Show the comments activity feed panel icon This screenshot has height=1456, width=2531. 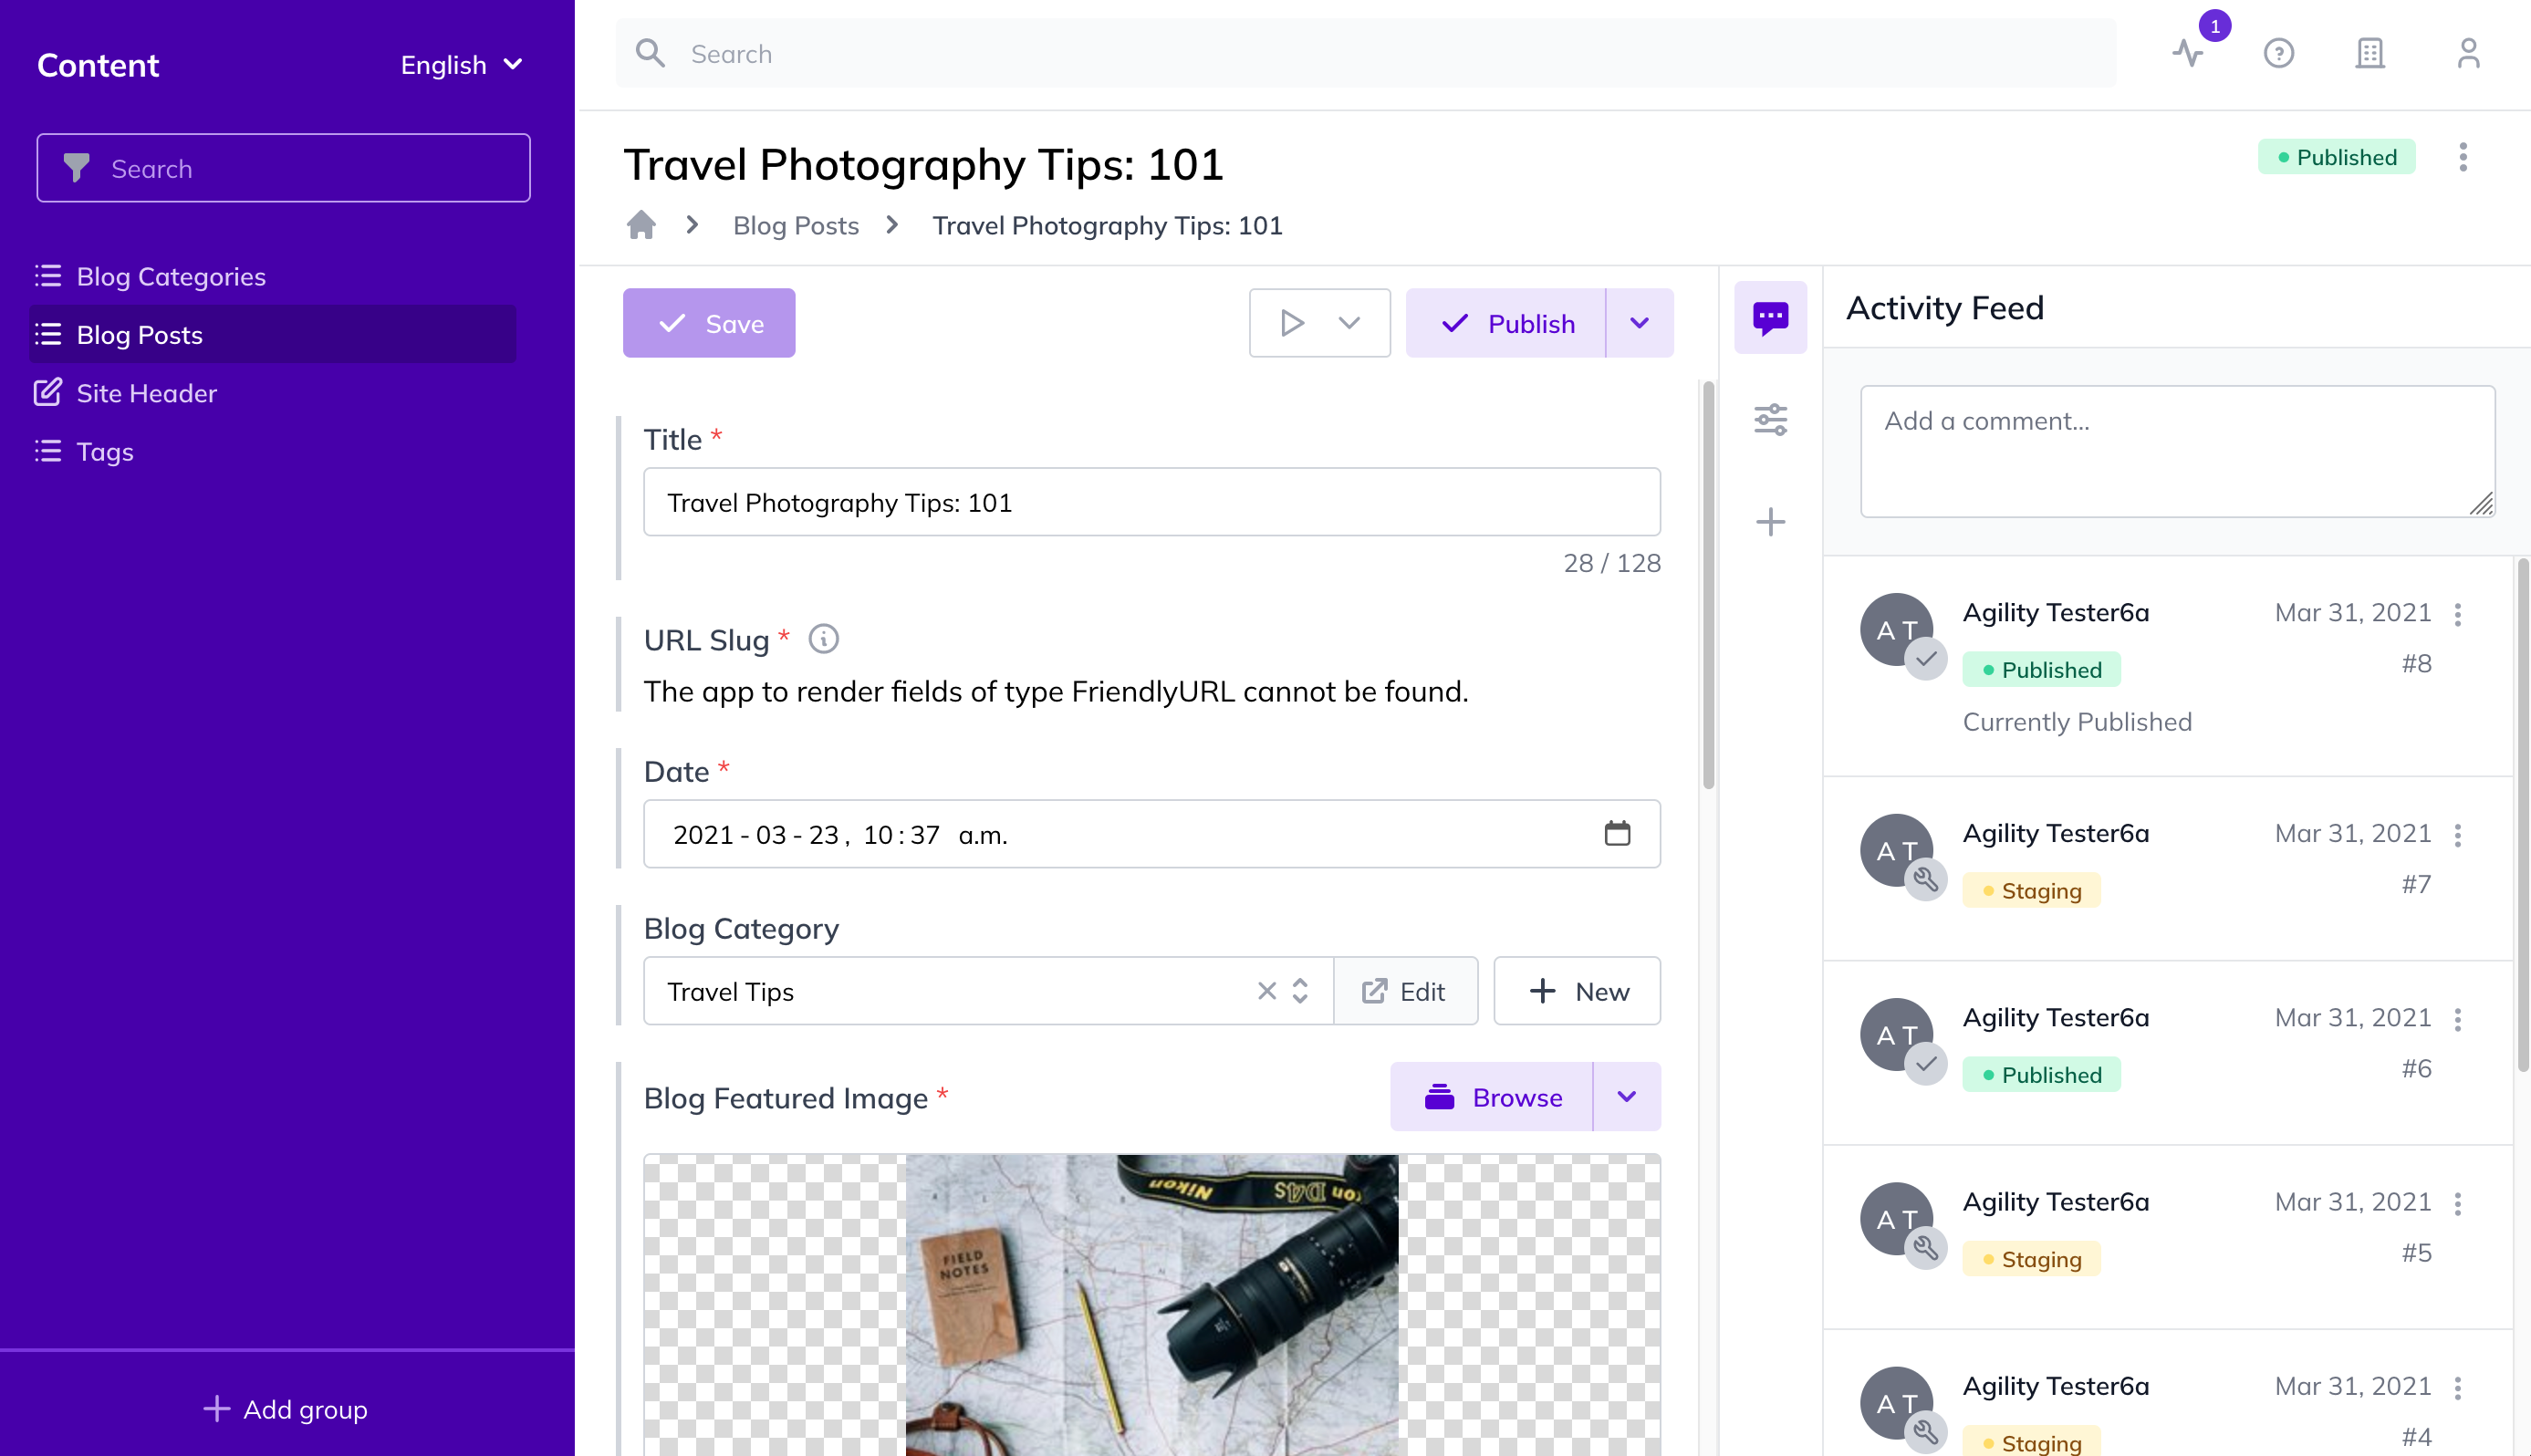1770,318
